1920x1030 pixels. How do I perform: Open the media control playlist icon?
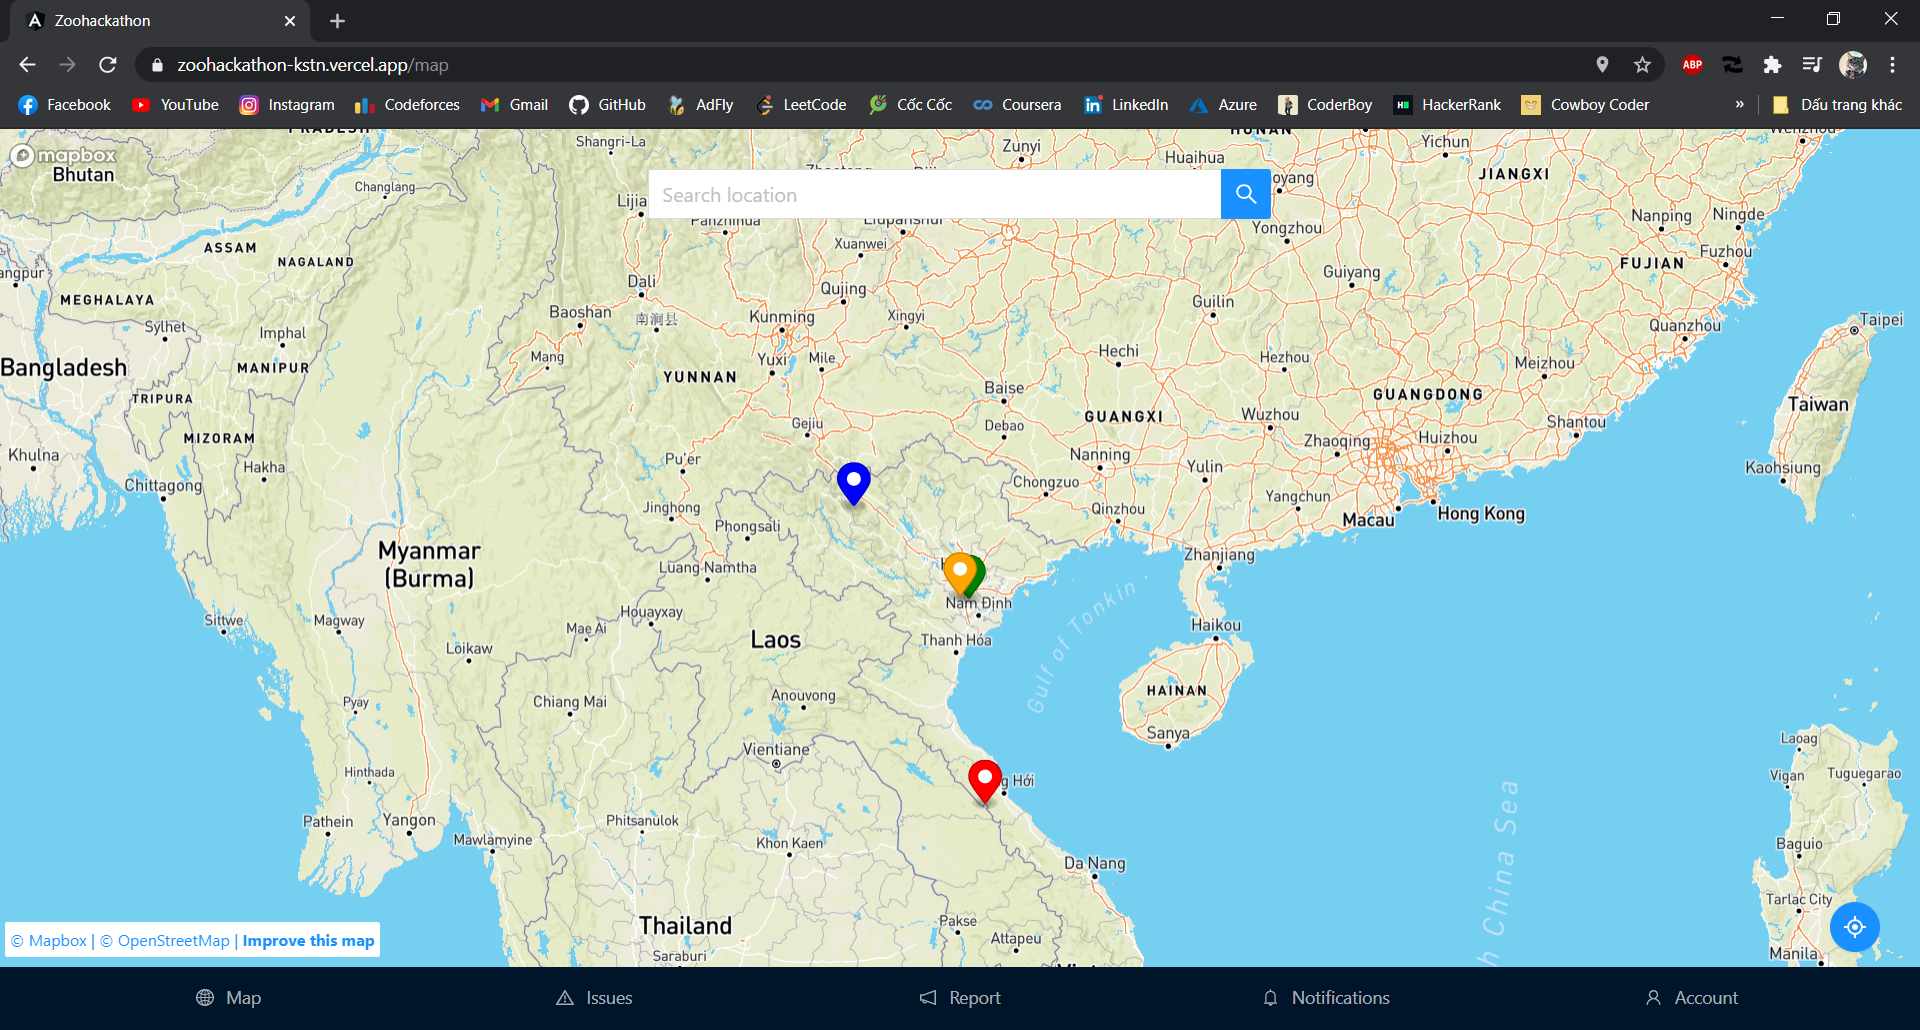(1812, 65)
